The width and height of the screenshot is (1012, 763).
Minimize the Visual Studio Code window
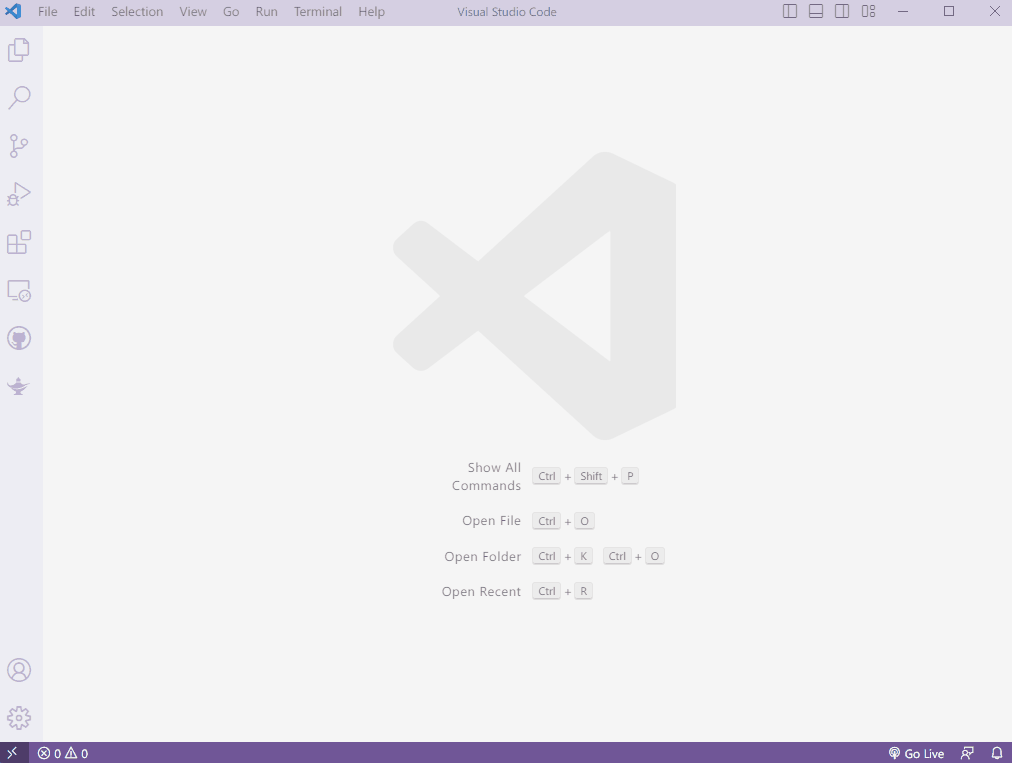click(903, 11)
